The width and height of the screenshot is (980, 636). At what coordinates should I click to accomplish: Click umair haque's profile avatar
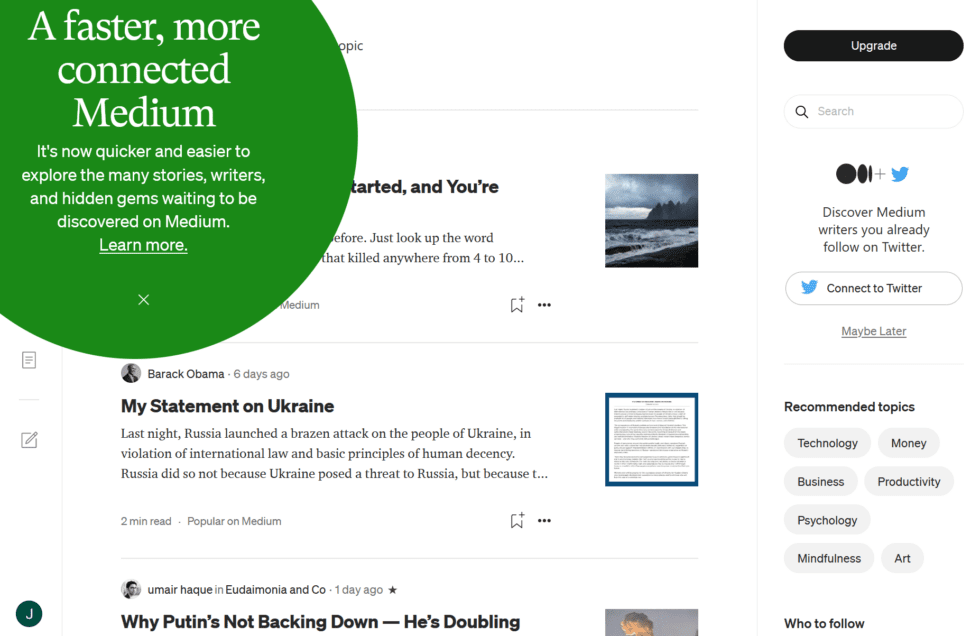click(x=131, y=589)
